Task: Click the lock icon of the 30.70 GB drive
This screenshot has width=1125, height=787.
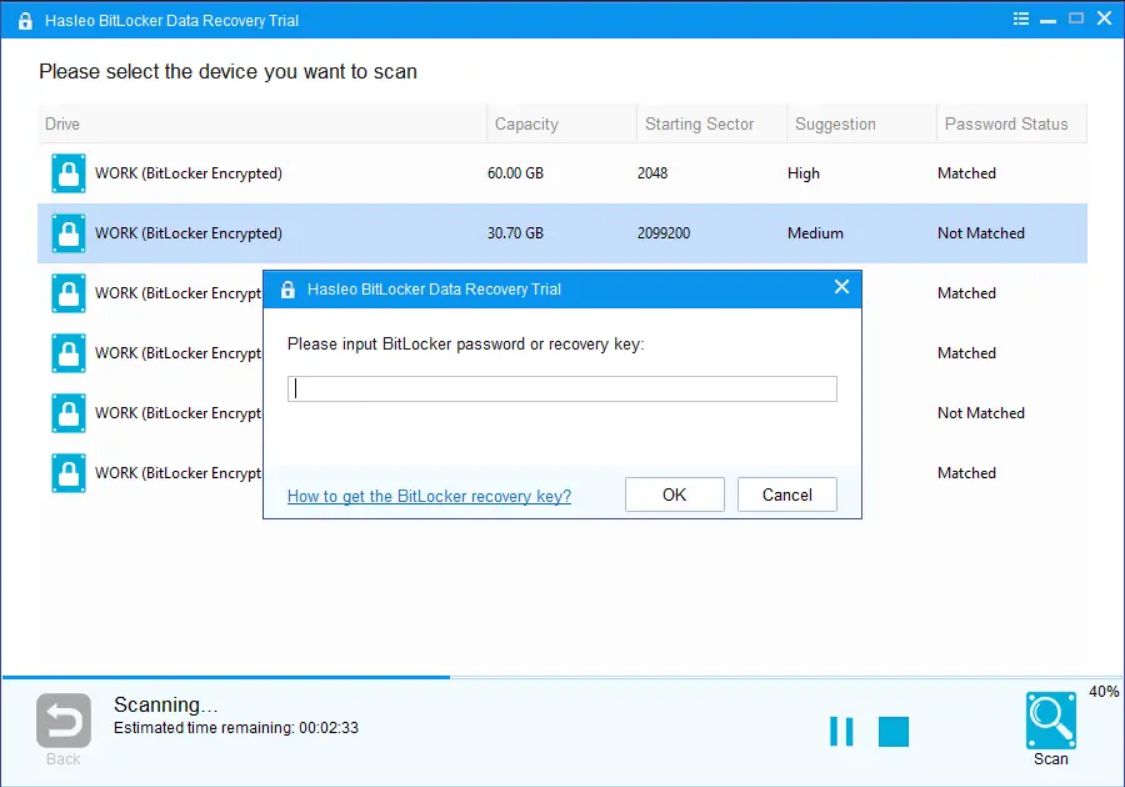Action: (68, 233)
